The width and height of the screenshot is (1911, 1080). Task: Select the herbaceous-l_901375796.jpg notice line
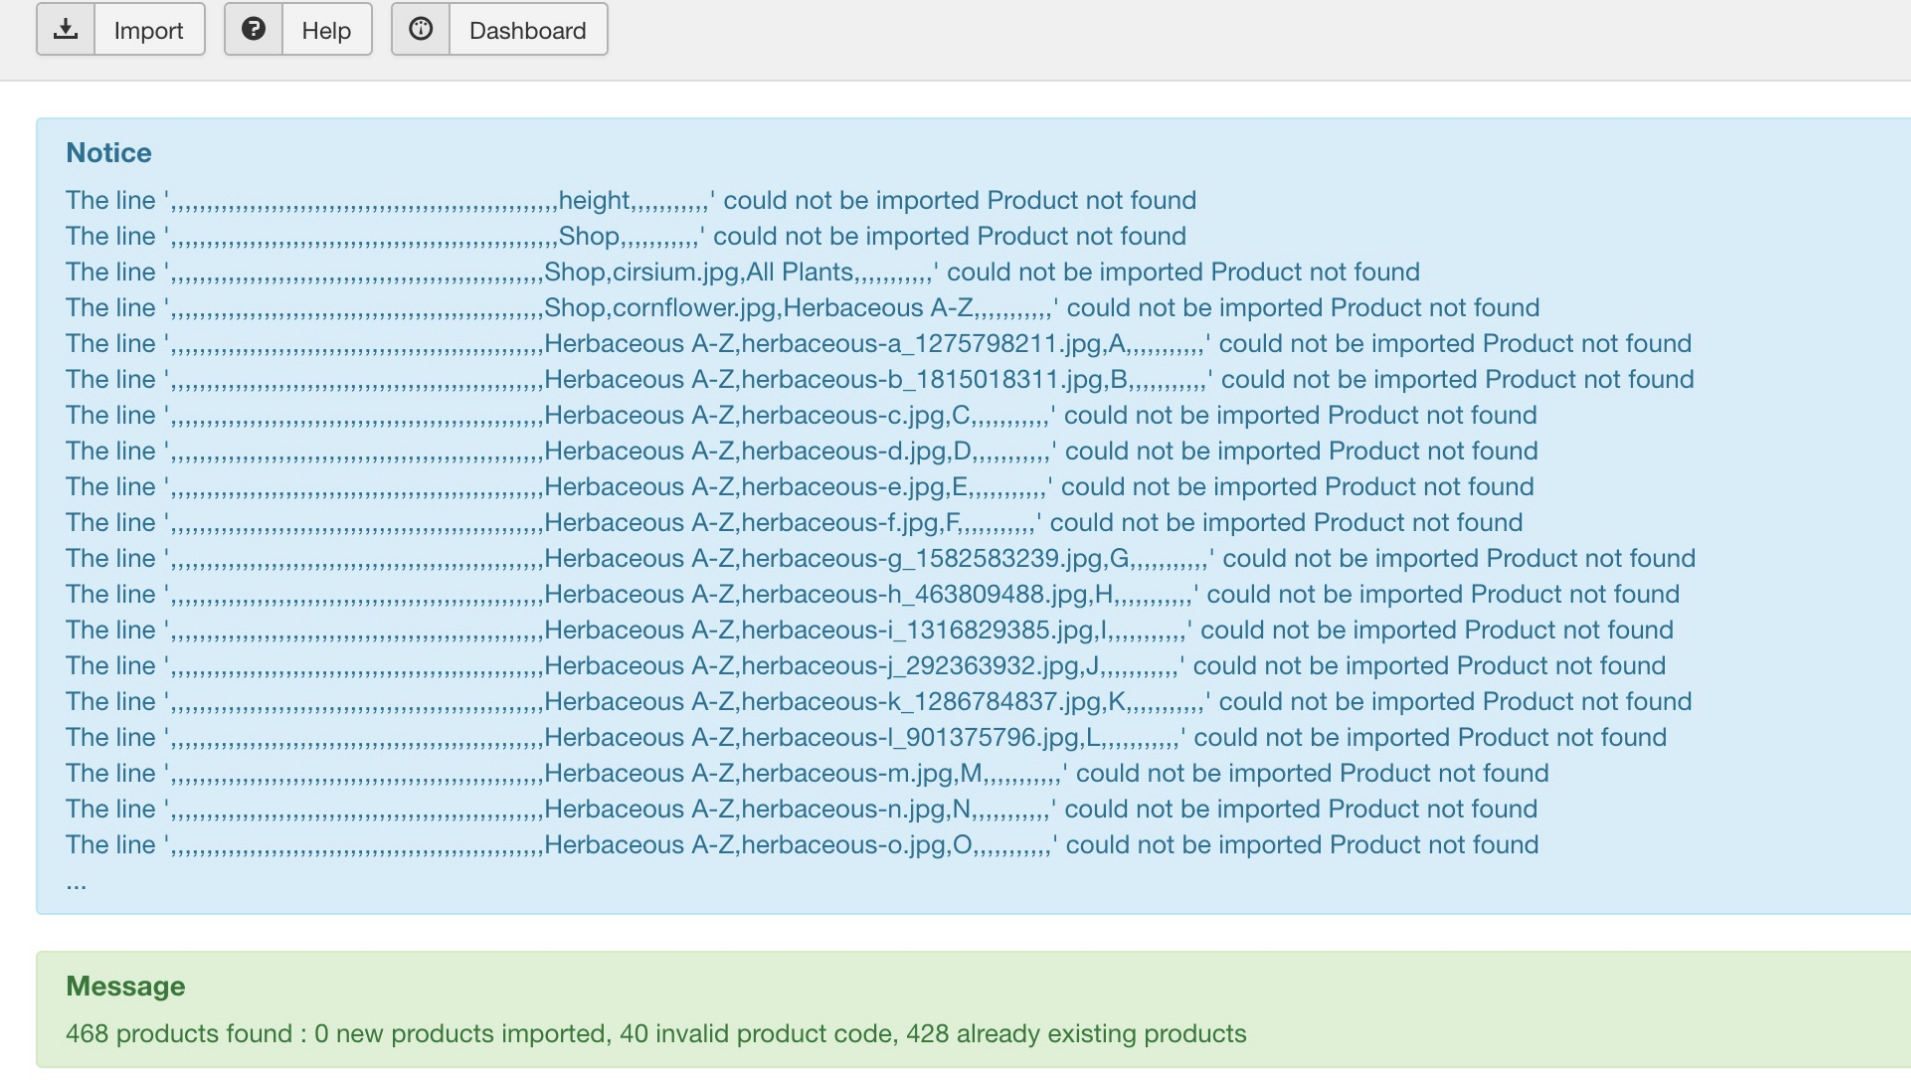coord(865,738)
